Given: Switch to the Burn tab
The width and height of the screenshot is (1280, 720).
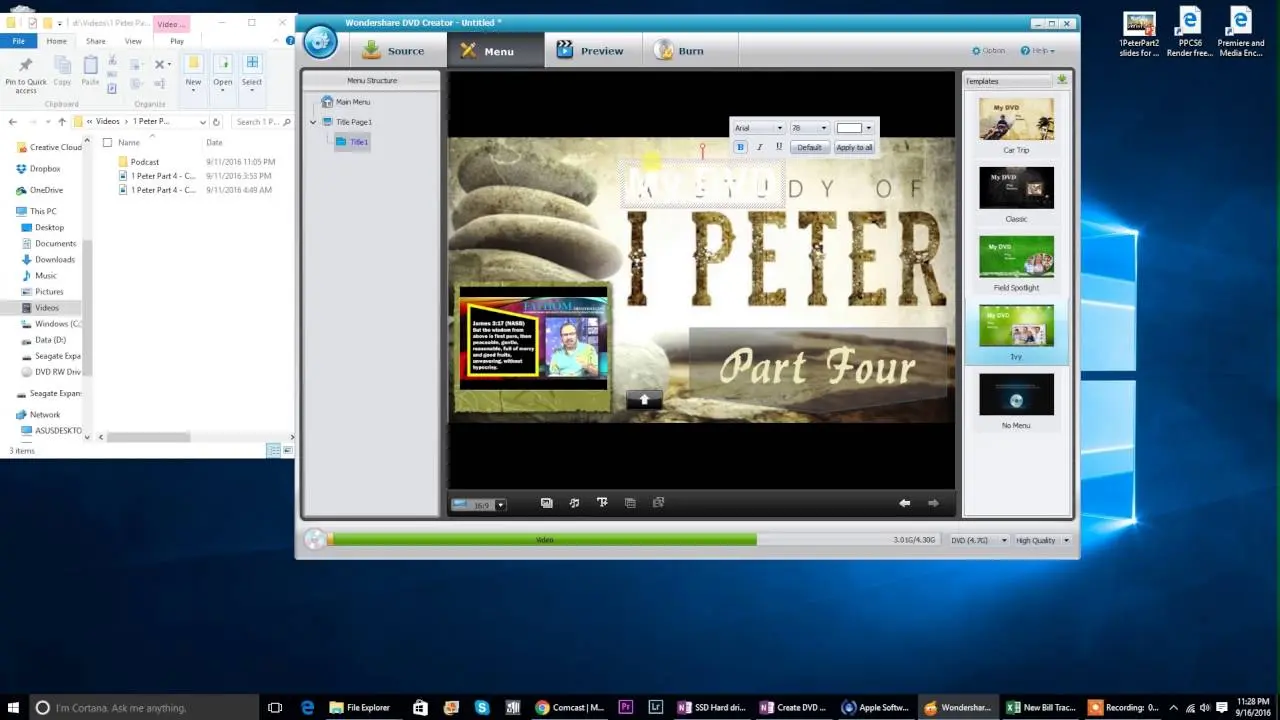Looking at the screenshot, I should [x=678, y=50].
